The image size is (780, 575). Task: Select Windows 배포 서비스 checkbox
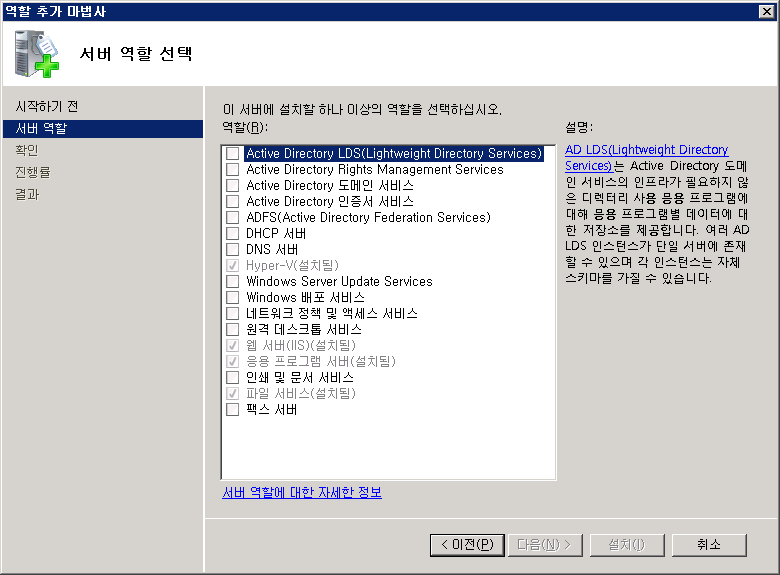[233, 298]
